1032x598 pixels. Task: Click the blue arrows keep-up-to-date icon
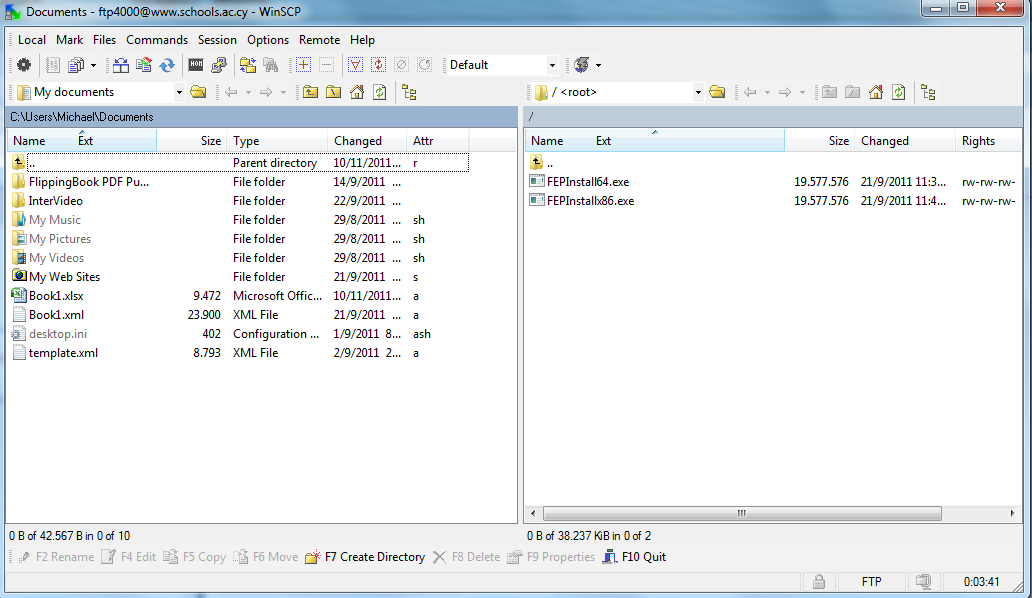click(167, 64)
